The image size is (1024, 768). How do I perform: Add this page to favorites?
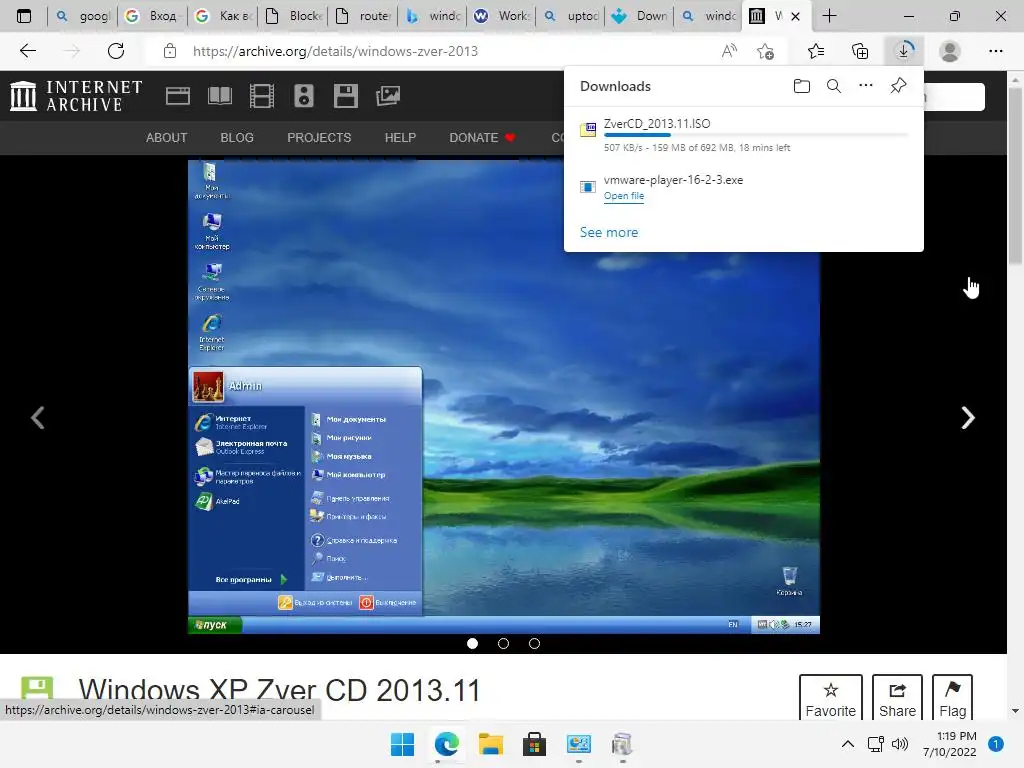(x=765, y=51)
